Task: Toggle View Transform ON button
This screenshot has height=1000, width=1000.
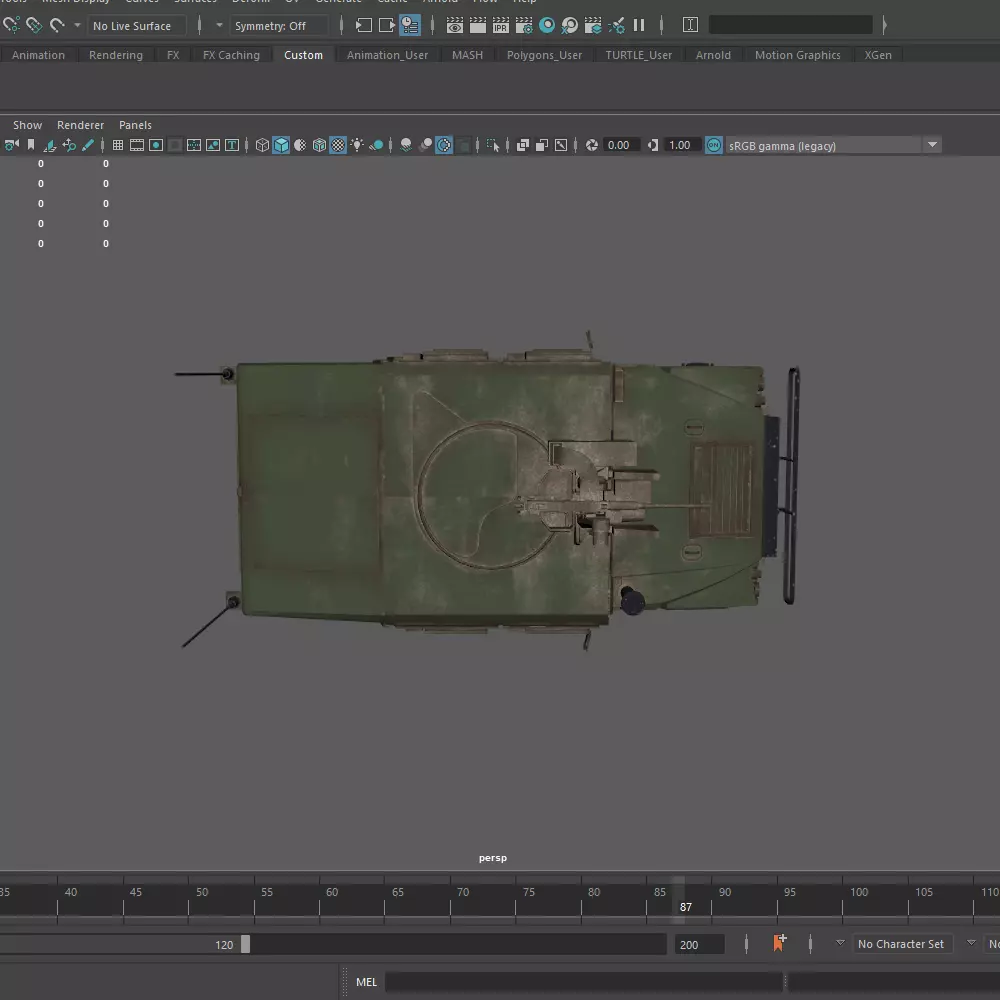Action: point(714,145)
